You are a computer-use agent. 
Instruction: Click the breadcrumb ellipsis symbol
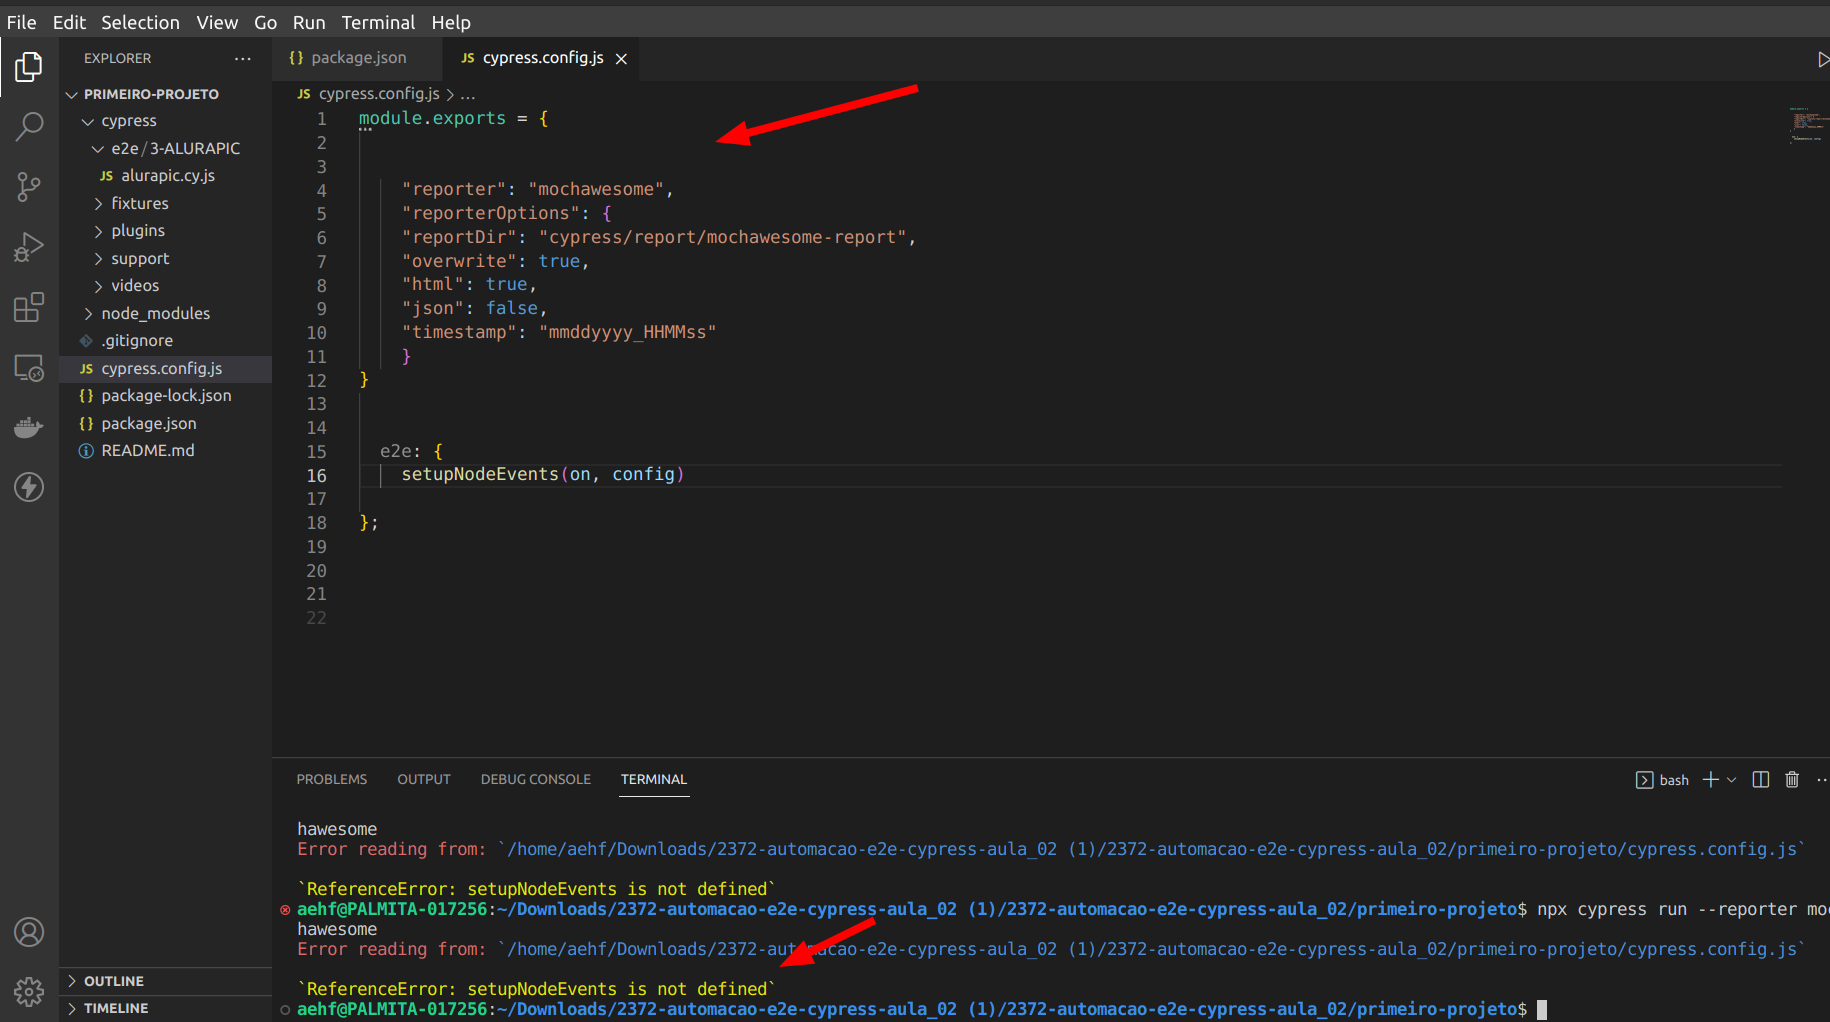tap(468, 94)
